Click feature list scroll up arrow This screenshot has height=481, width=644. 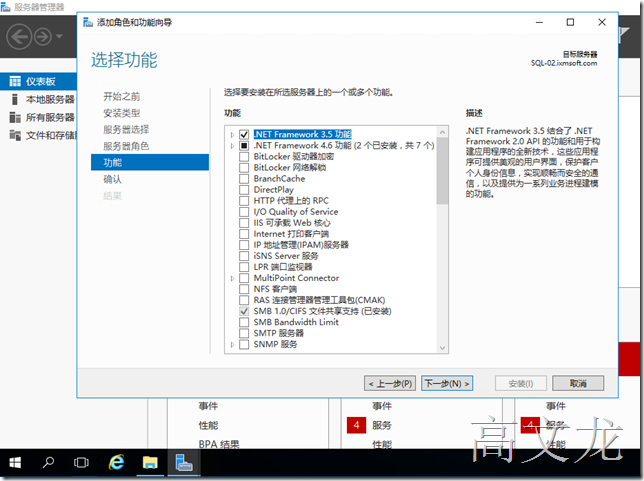(442, 132)
